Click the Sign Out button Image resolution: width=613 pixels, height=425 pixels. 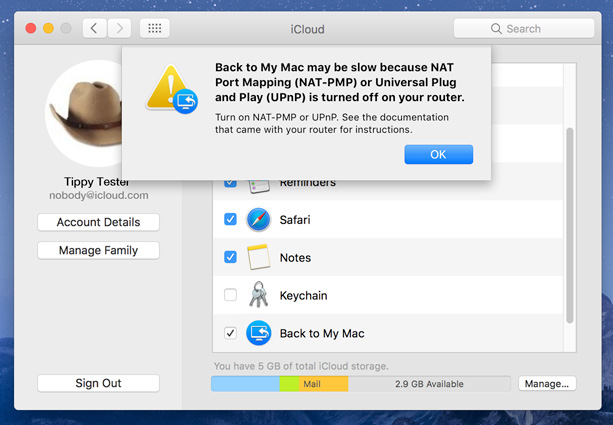click(99, 383)
